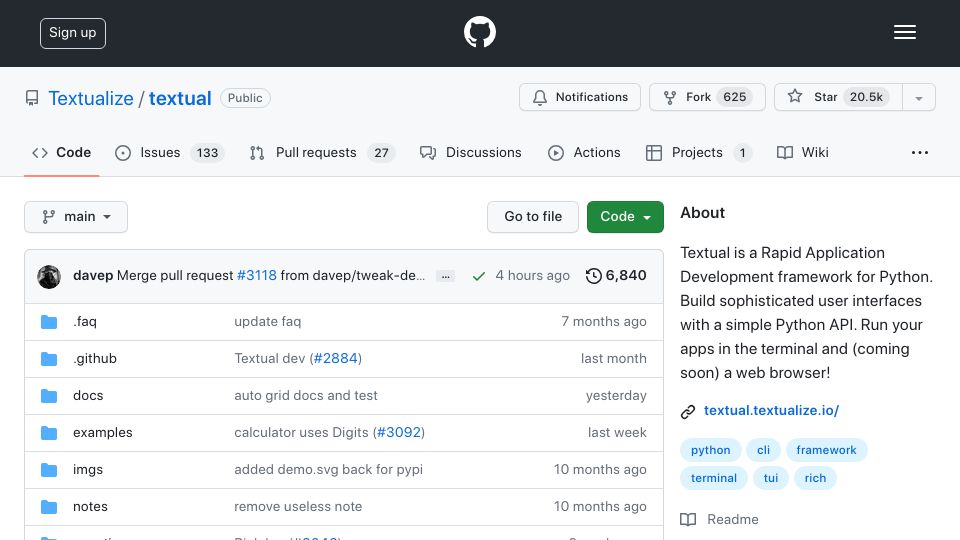Open the Readme link in About
Image resolution: width=960 pixels, height=540 pixels.
(720, 519)
